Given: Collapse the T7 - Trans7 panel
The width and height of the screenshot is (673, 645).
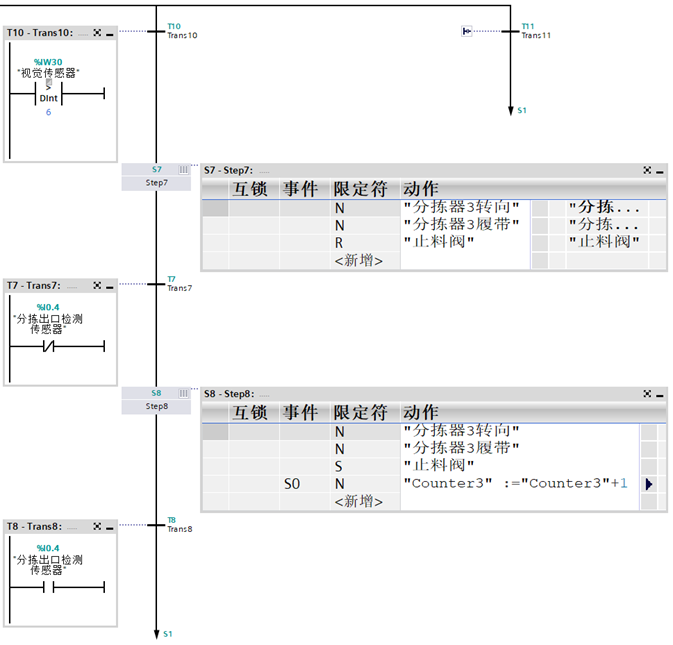Looking at the screenshot, I should pos(110,286).
